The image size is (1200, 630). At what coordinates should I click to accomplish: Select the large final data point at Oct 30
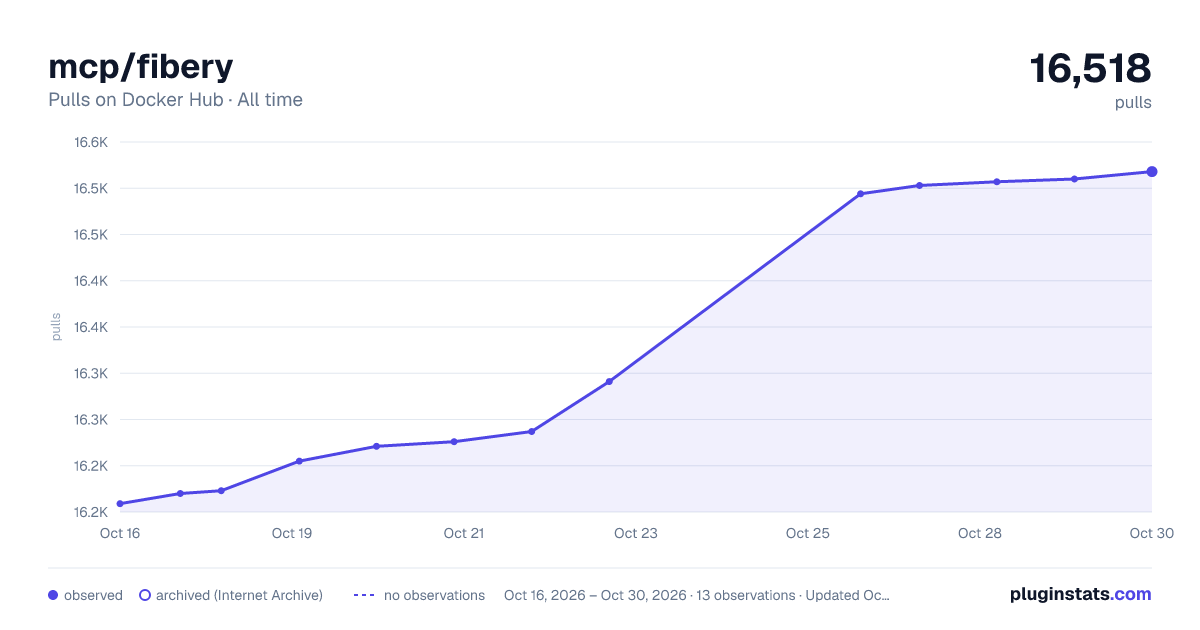[1152, 172]
